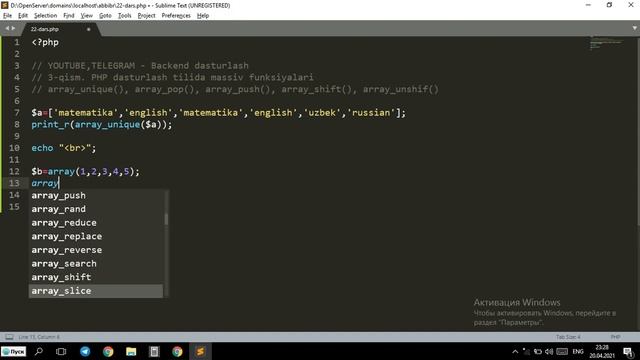640x360 pixels.
Task: Open the first Chrome taskbar icon
Action: click(x=108, y=351)
